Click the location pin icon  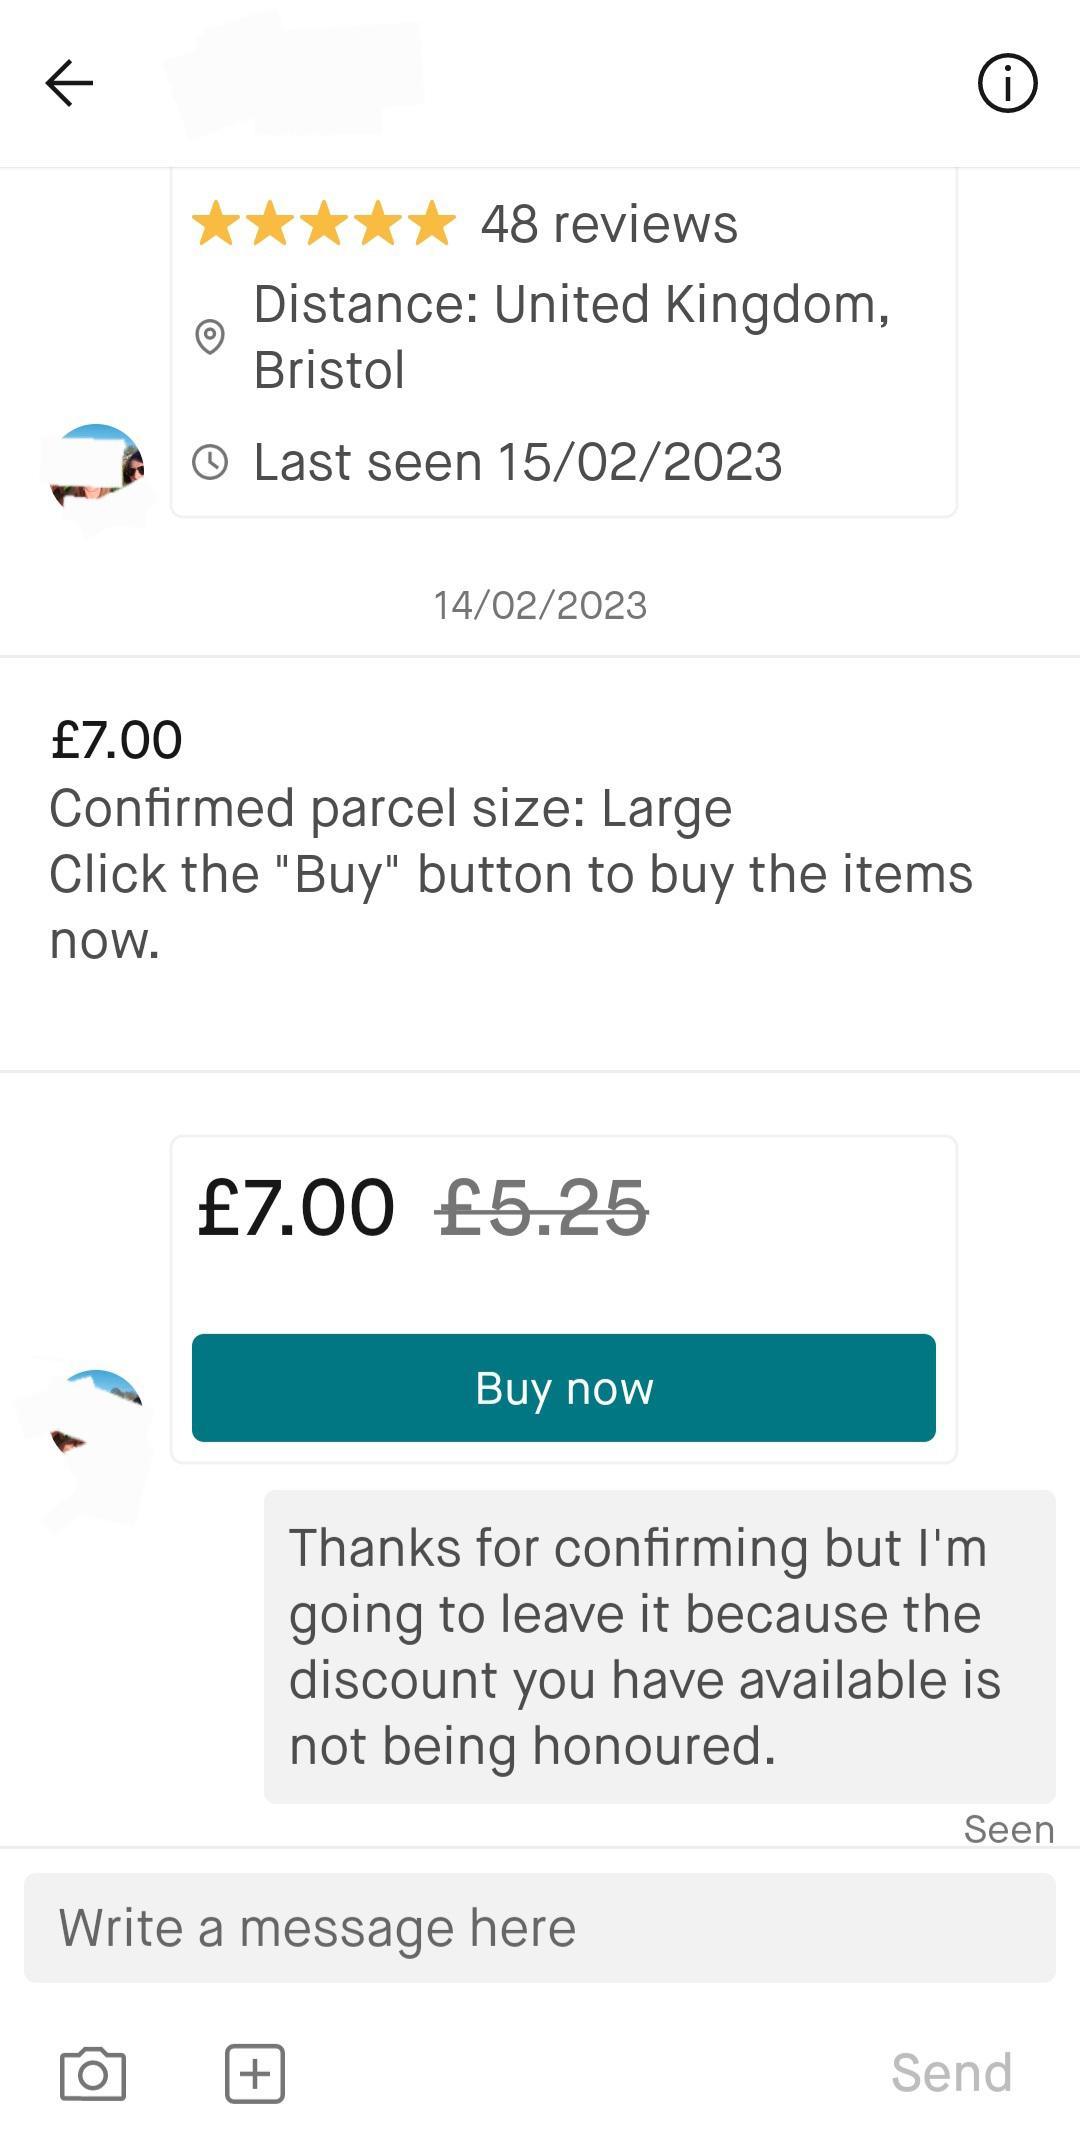tap(210, 337)
